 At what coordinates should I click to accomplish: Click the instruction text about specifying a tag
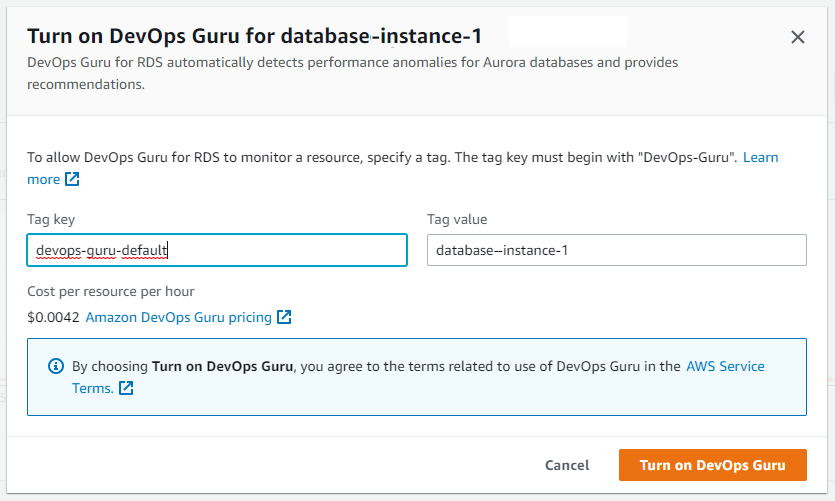click(x=380, y=158)
